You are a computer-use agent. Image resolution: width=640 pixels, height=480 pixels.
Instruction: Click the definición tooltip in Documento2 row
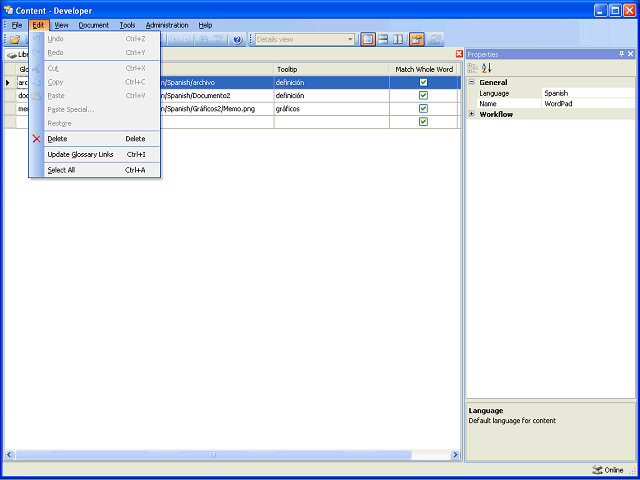(331, 96)
